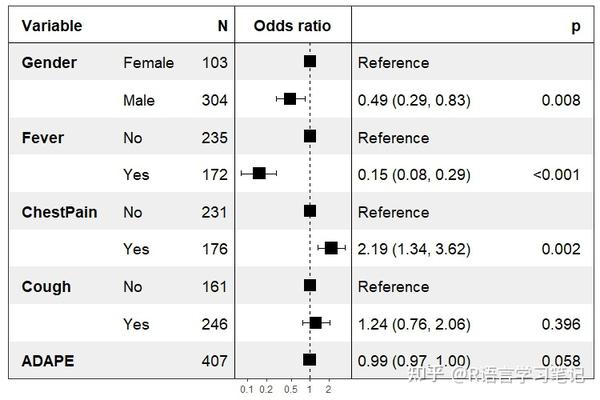Click the Male row odds ratio square marker
The image size is (600, 400).
point(290,99)
